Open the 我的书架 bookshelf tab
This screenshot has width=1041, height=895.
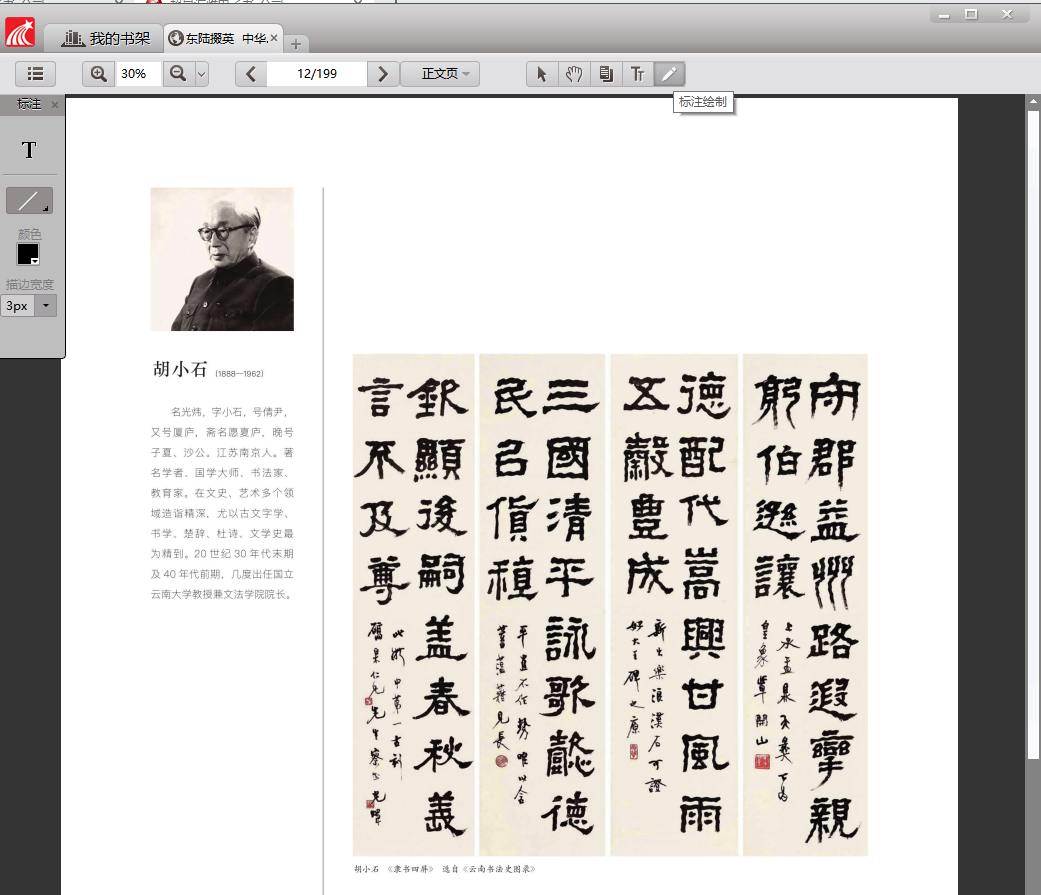click(106, 39)
